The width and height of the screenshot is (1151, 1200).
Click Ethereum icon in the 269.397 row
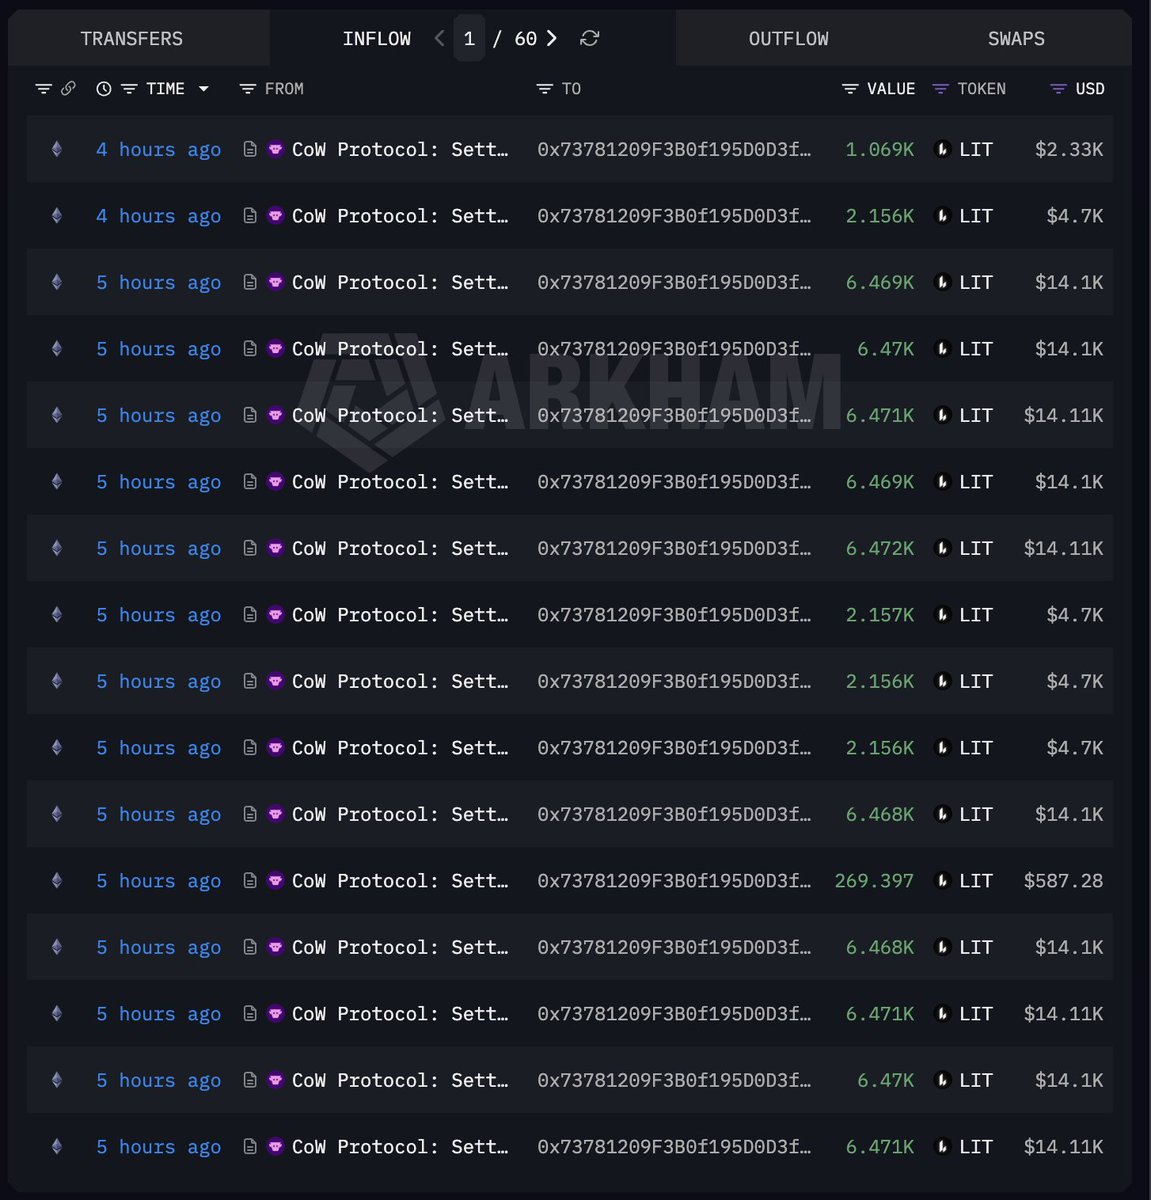[x=57, y=881]
